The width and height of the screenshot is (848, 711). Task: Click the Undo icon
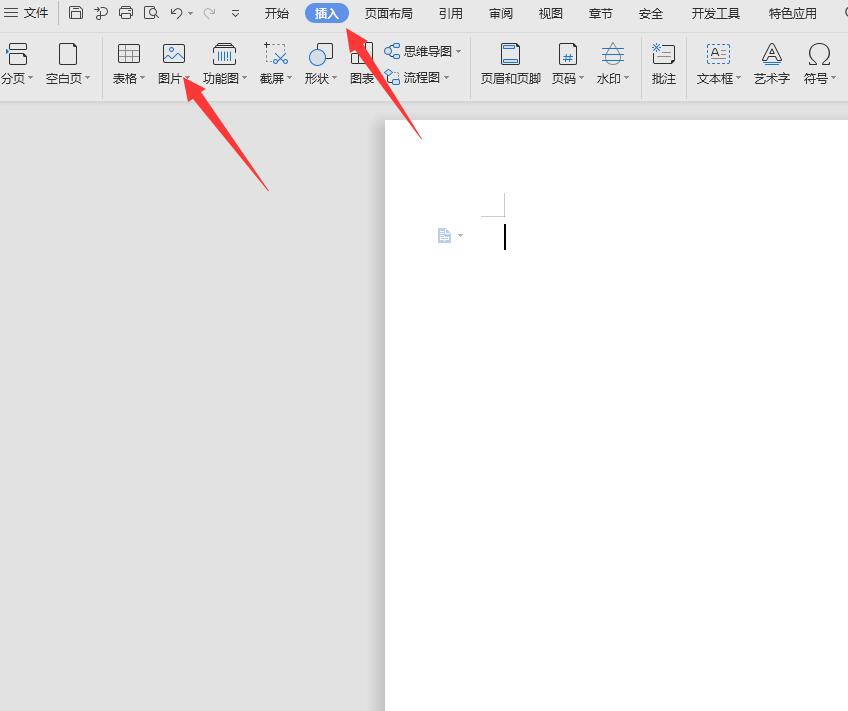176,12
